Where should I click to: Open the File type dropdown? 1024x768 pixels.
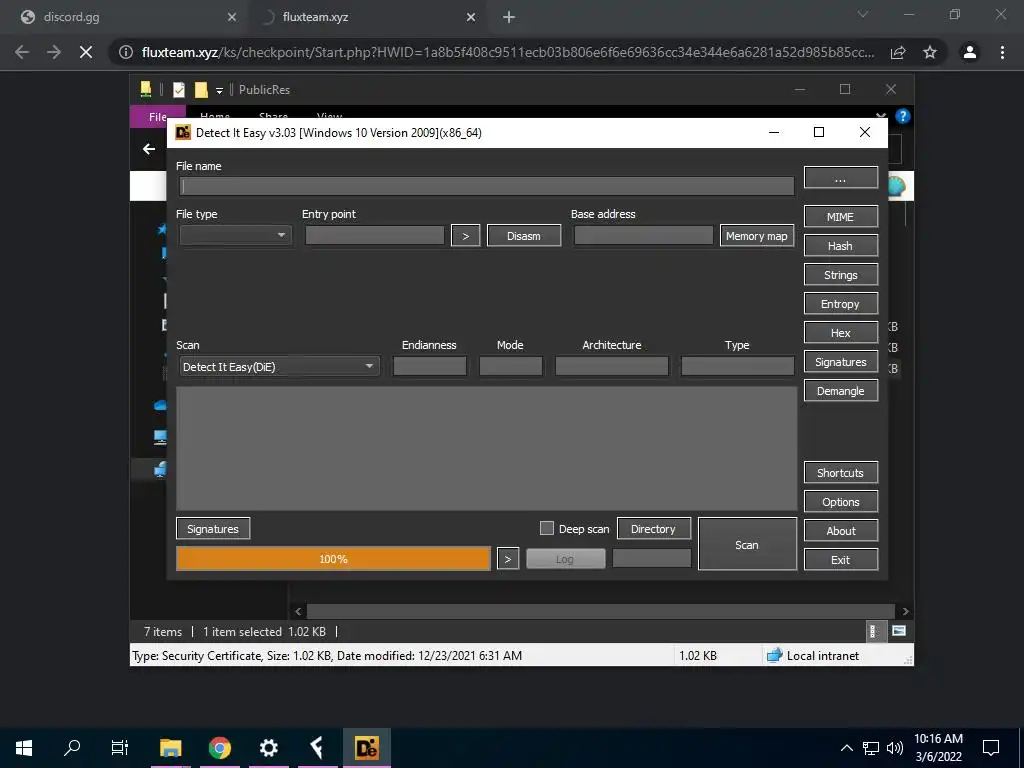(236, 235)
